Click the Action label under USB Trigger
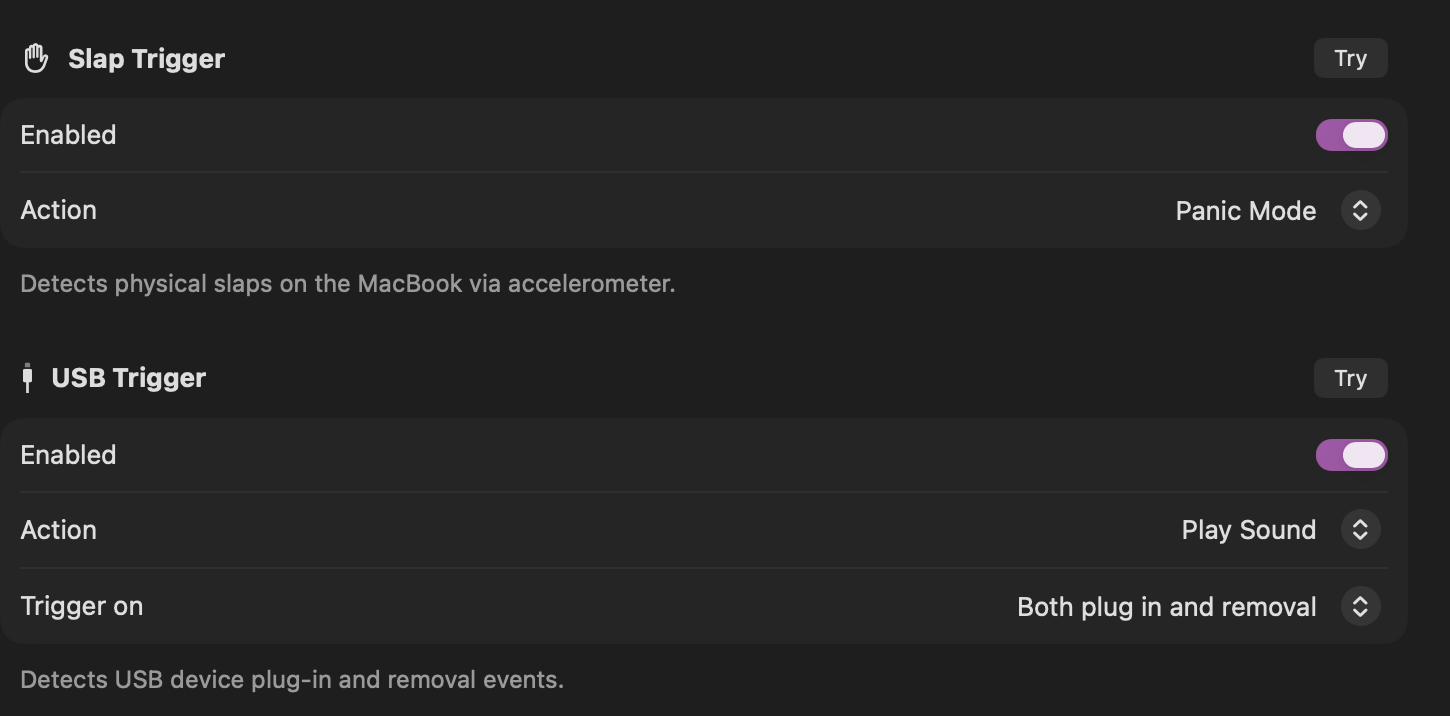This screenshot has width=1450, height=716. (x=58, y=530)
